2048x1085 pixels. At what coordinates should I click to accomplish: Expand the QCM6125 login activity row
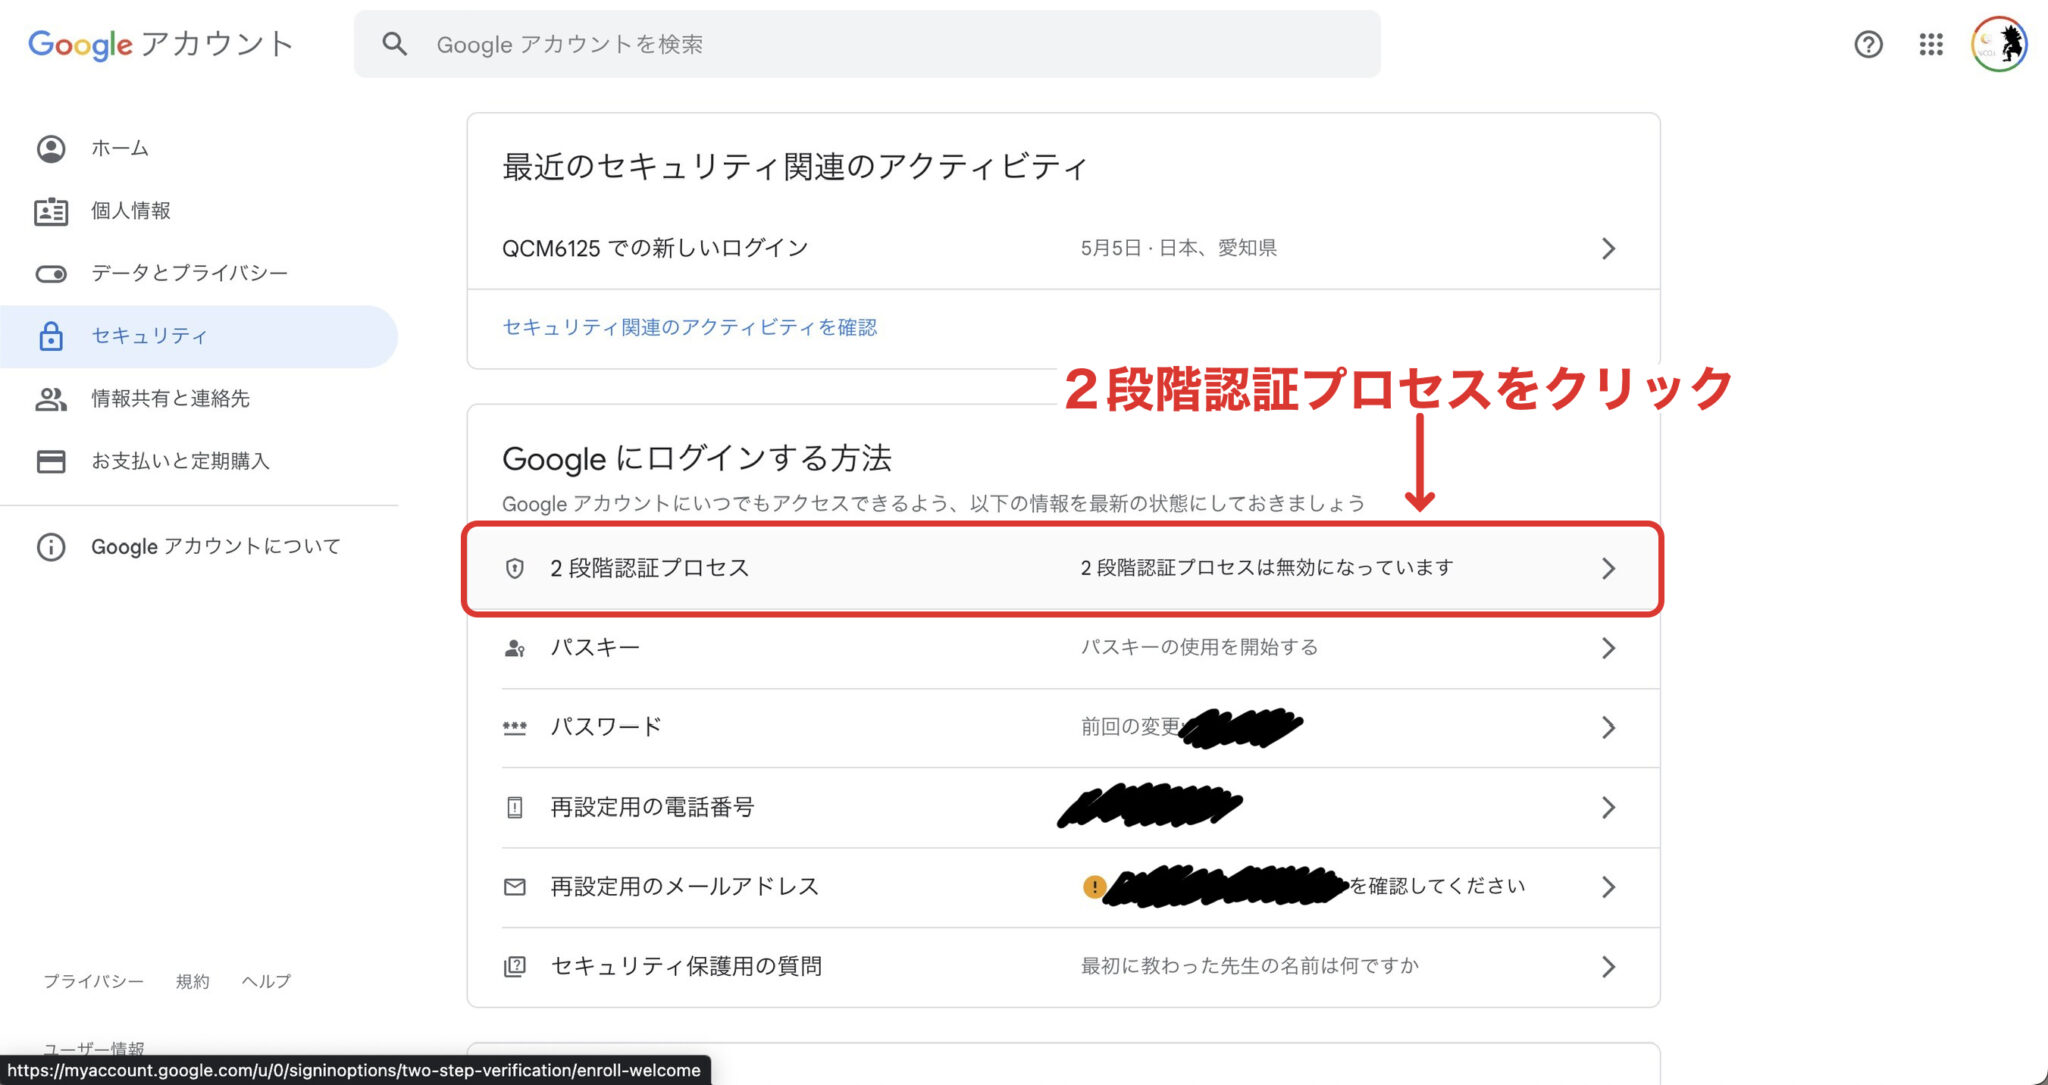coord(1608,248)
